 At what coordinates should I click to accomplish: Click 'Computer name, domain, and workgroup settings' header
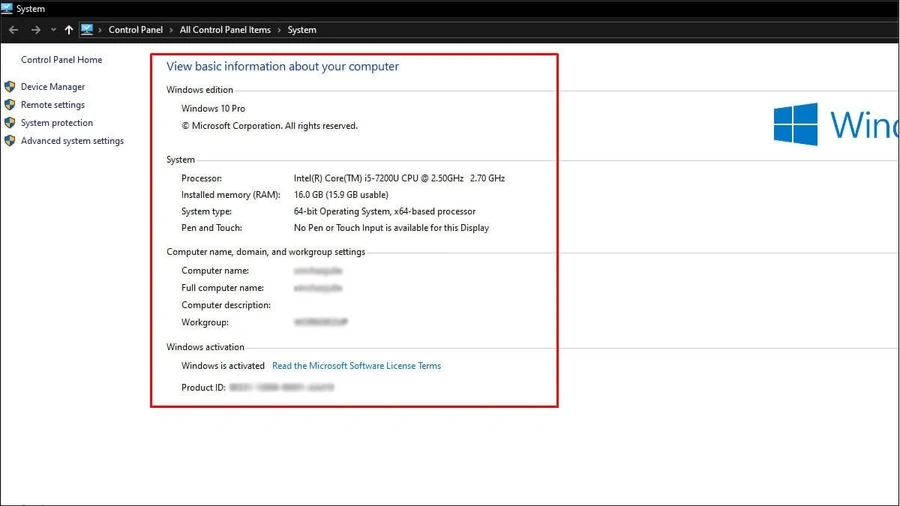266,252
